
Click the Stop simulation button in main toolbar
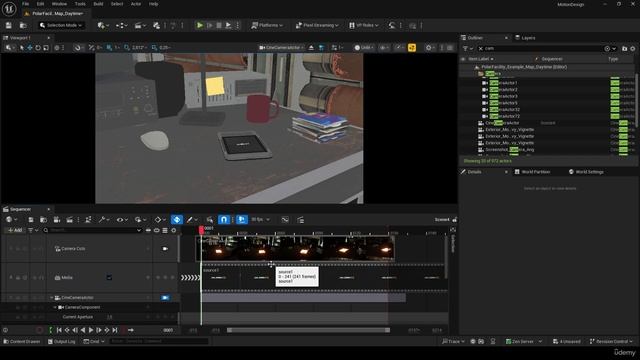pos(219,25)
